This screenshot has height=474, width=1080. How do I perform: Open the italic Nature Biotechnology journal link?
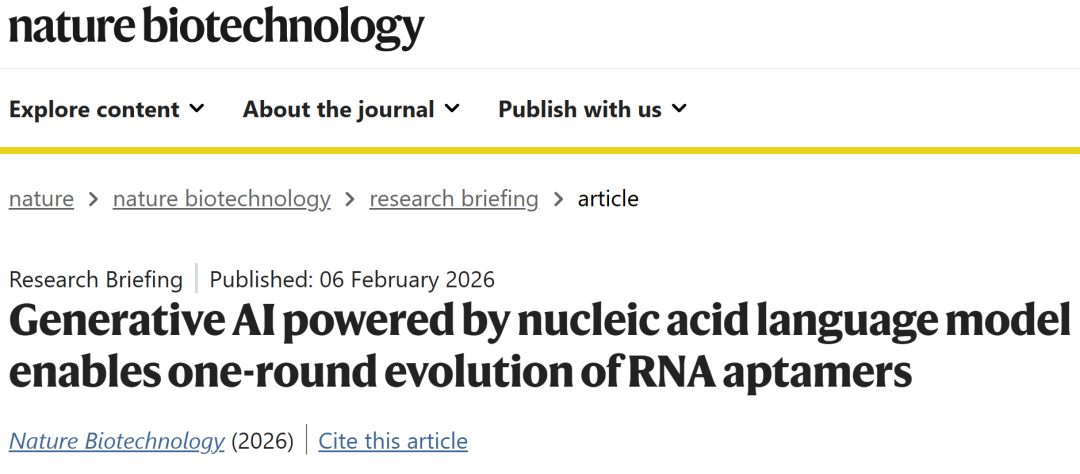pyautogui.click(x=116, y=440)
